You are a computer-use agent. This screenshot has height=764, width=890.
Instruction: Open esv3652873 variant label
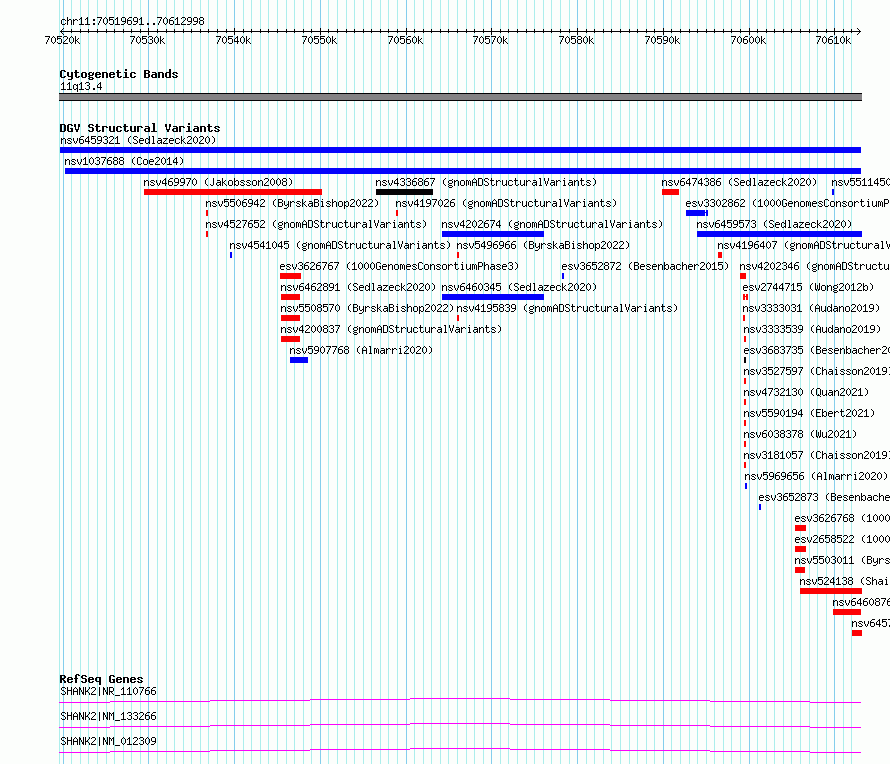click(x=824, y=497)
